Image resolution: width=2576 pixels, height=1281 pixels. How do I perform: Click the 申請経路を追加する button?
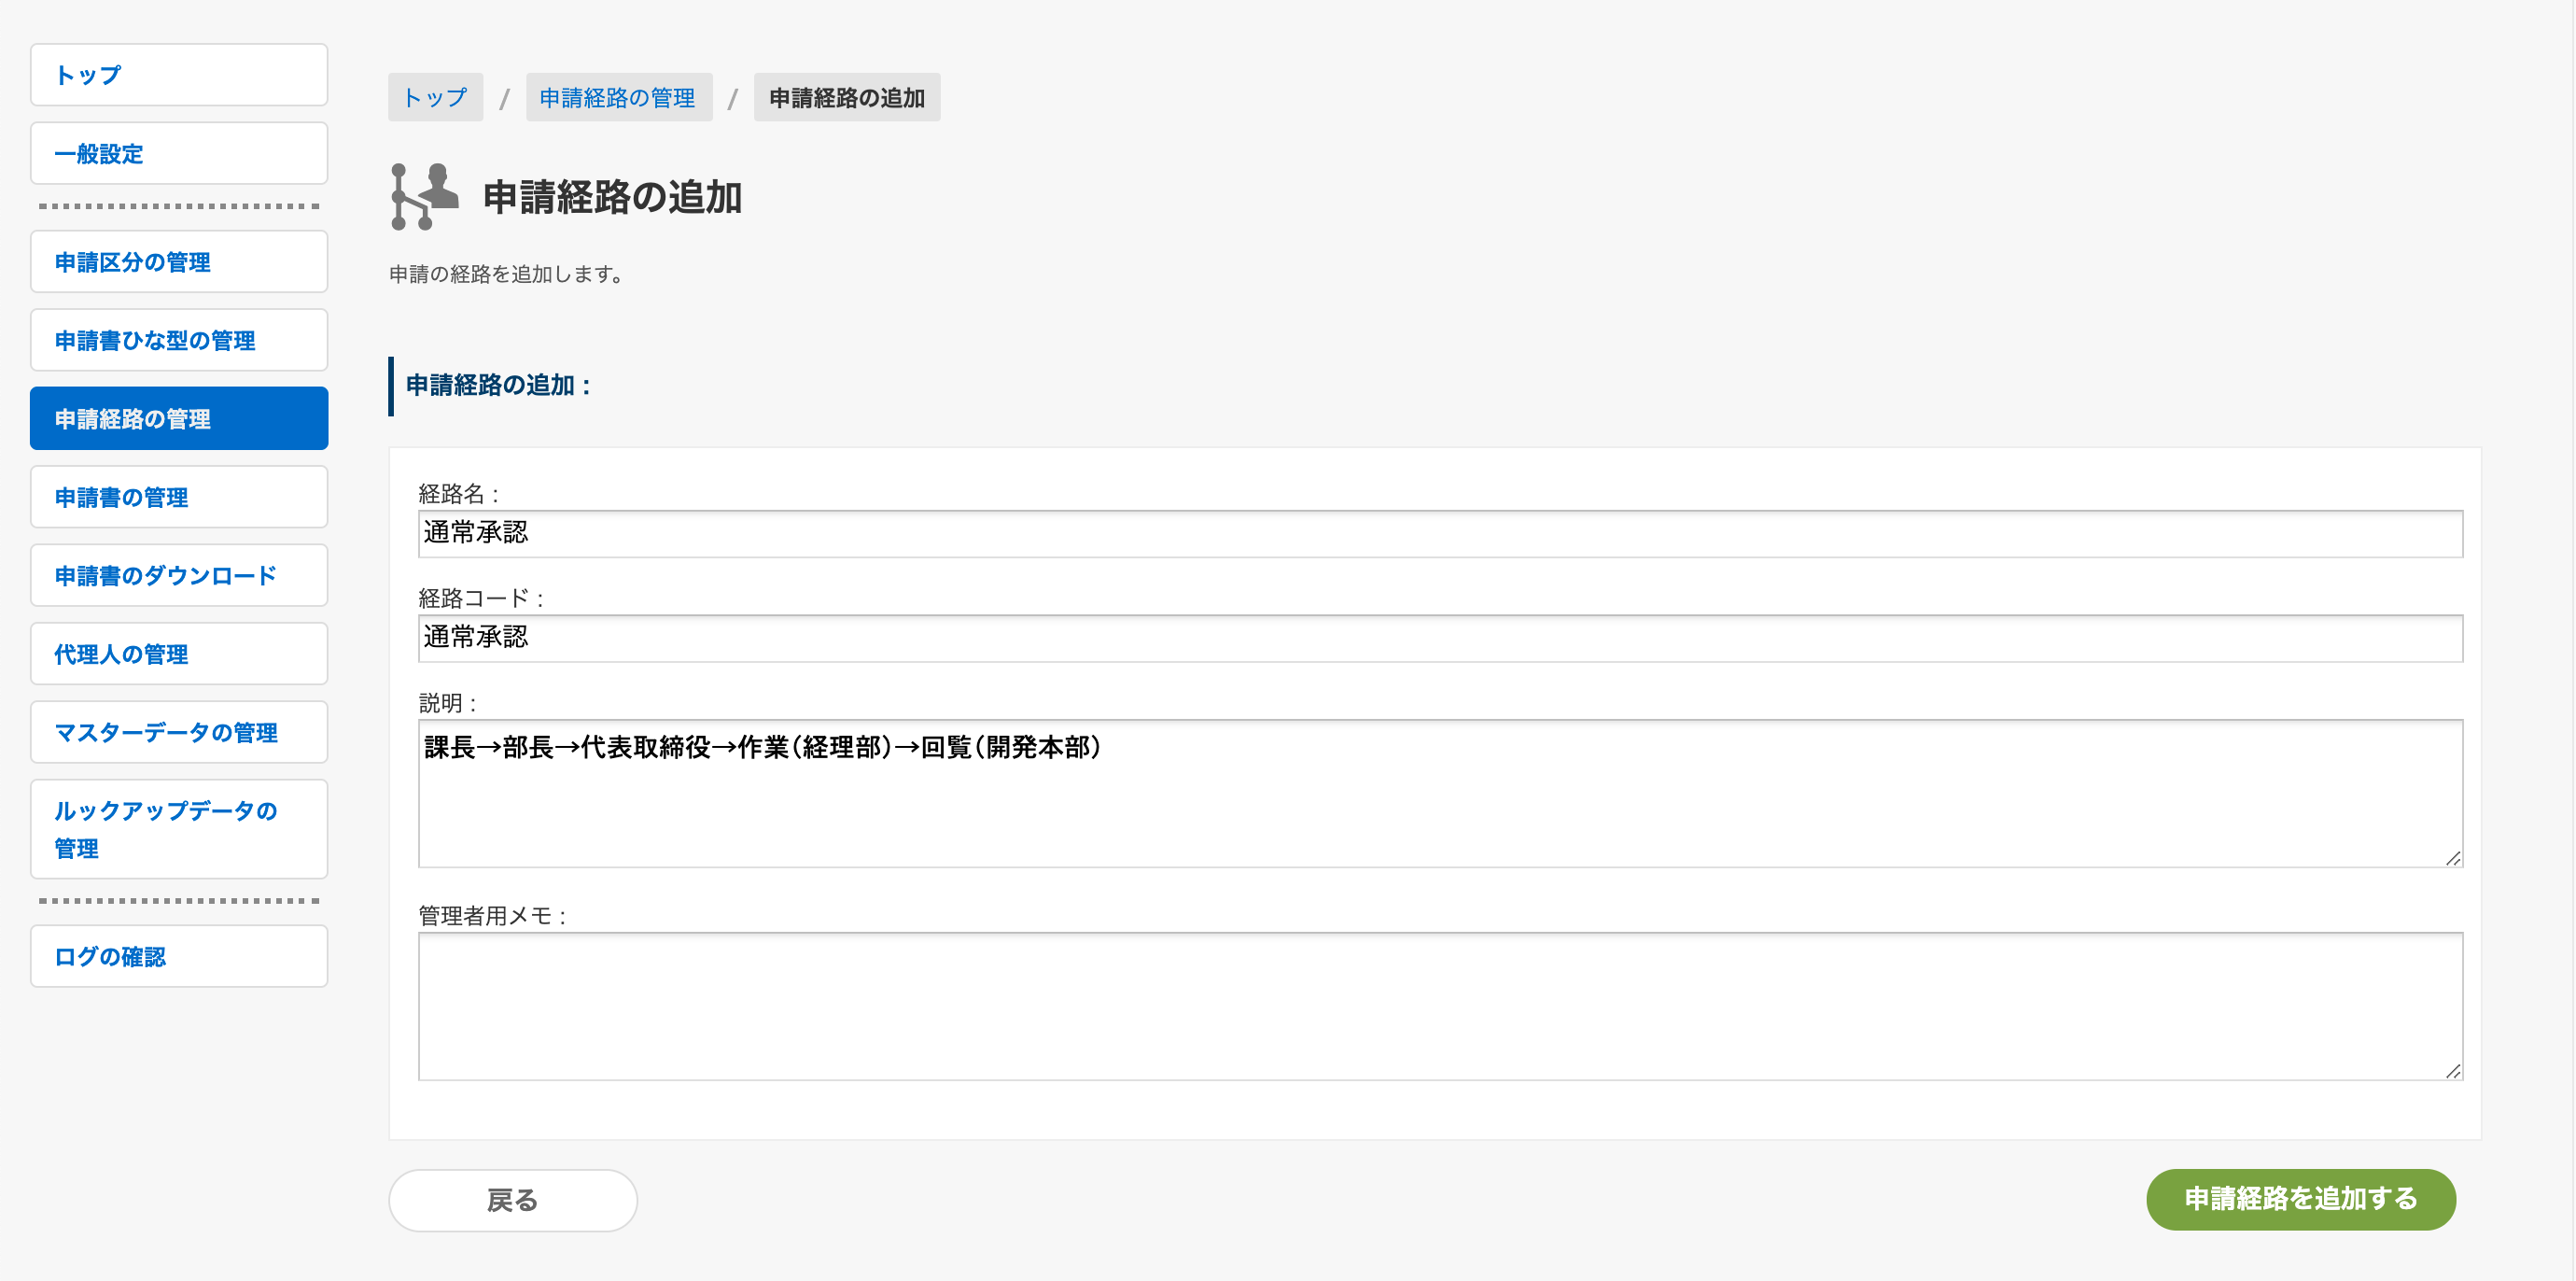(x=2301, y=1200)
